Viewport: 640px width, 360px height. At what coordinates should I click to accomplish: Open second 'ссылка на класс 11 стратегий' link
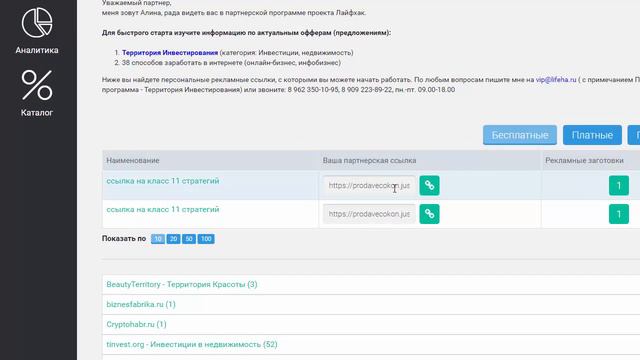coord(163,209)
